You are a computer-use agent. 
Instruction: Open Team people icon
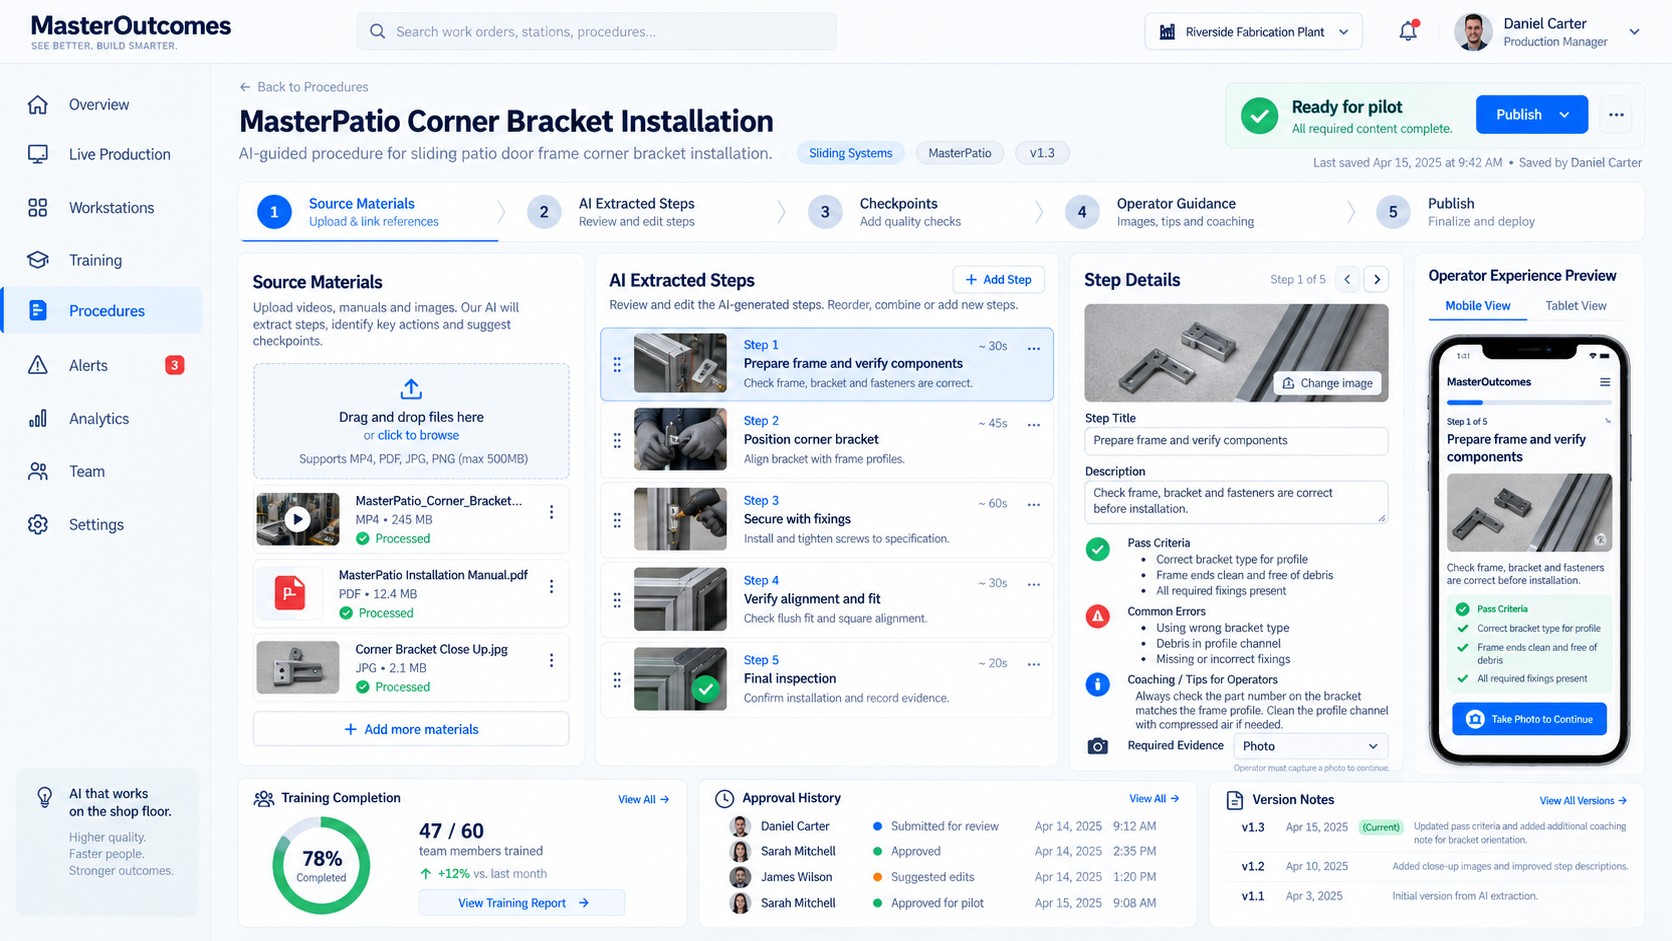[x=38, y=471]
